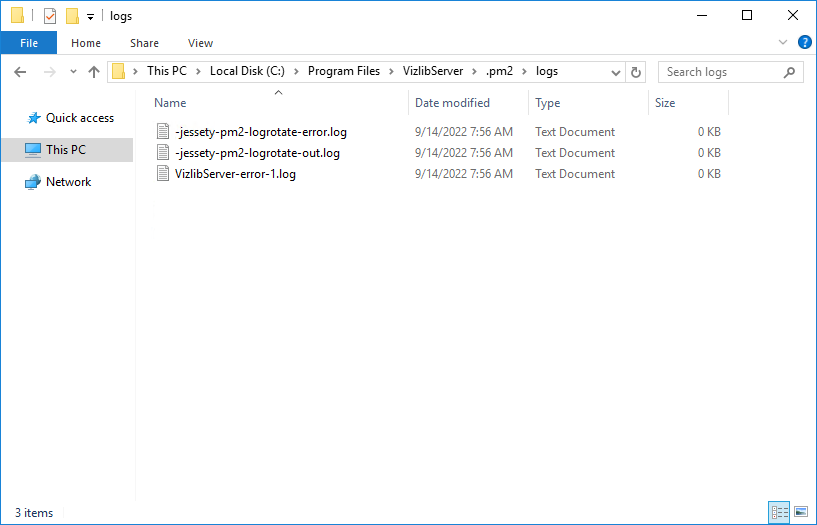Click the Quick access star icon
The width and height of the screenshot is (817, 525).
click(33, 118)
